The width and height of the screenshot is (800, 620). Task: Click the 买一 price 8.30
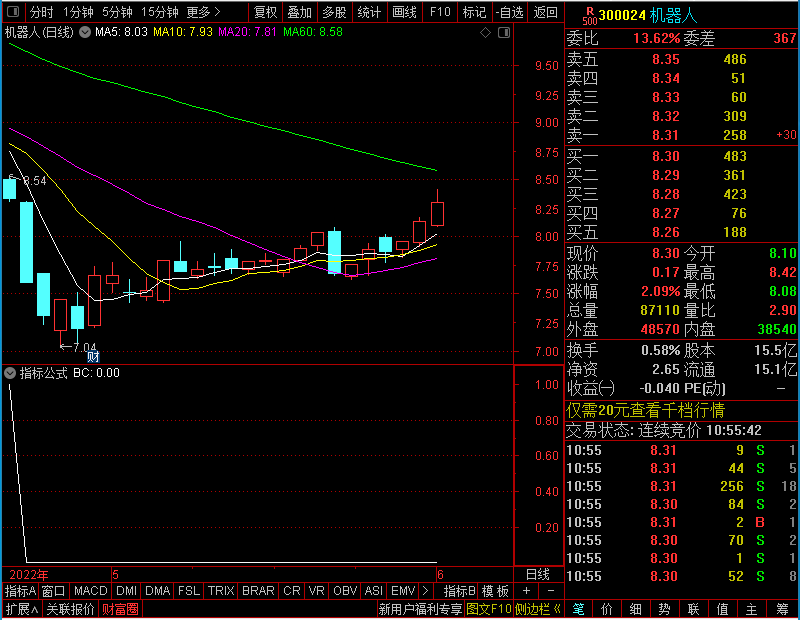[666, 156]
